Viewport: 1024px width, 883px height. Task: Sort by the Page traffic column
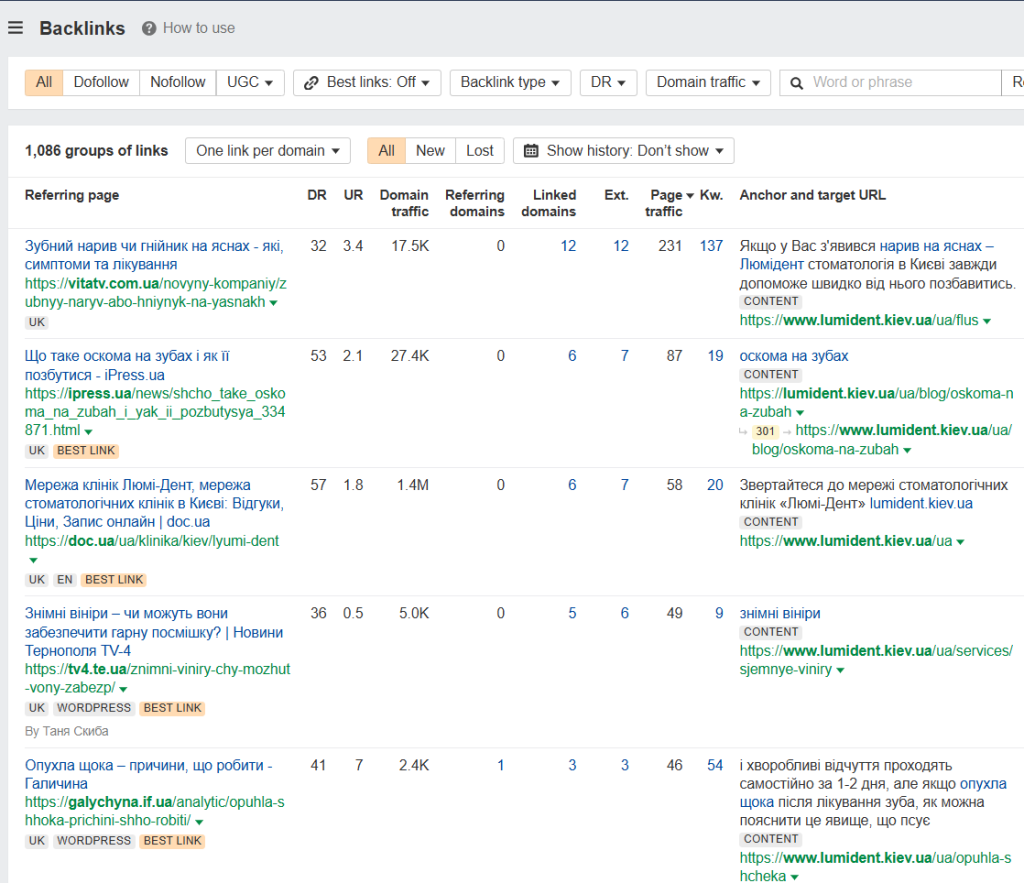667,203
